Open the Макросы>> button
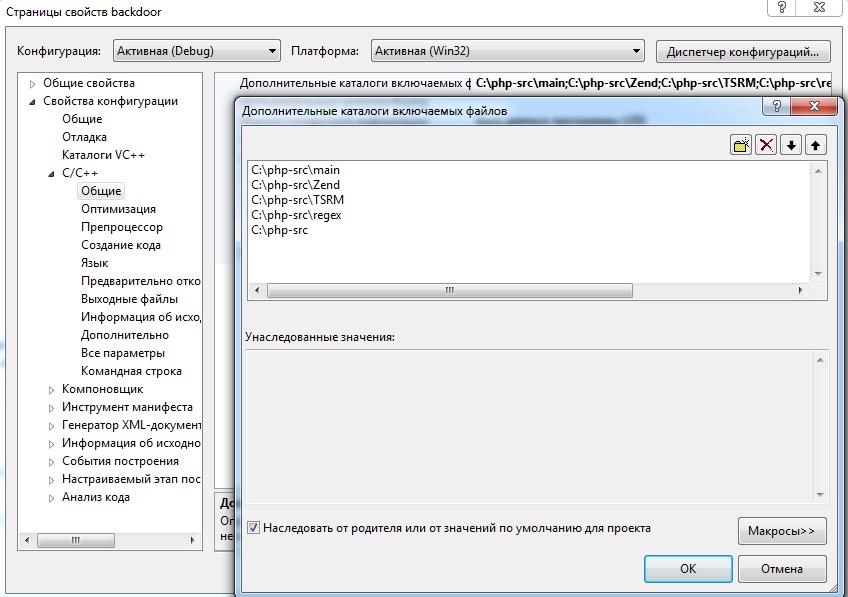Screen dimensions: 848x597 [782, 530]
